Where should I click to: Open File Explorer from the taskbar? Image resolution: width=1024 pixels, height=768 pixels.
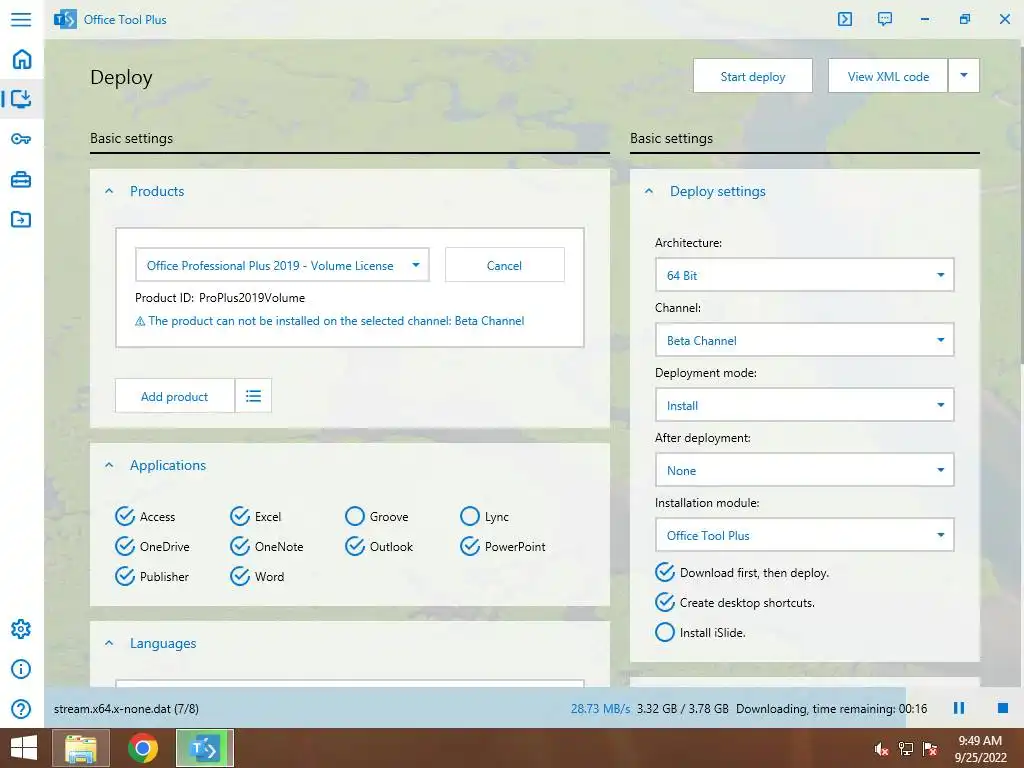(x=81, y=748)
